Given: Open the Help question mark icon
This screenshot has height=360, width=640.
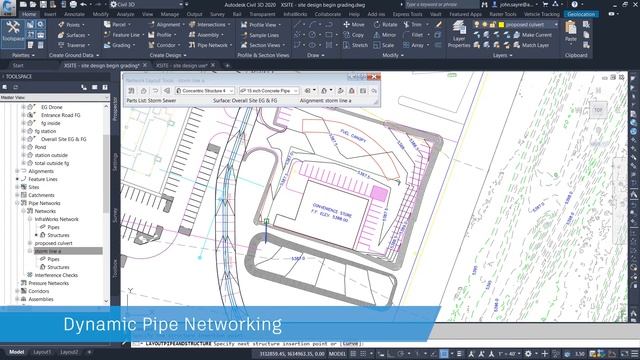Looking at the screenshot, I should tap(574, 4).
